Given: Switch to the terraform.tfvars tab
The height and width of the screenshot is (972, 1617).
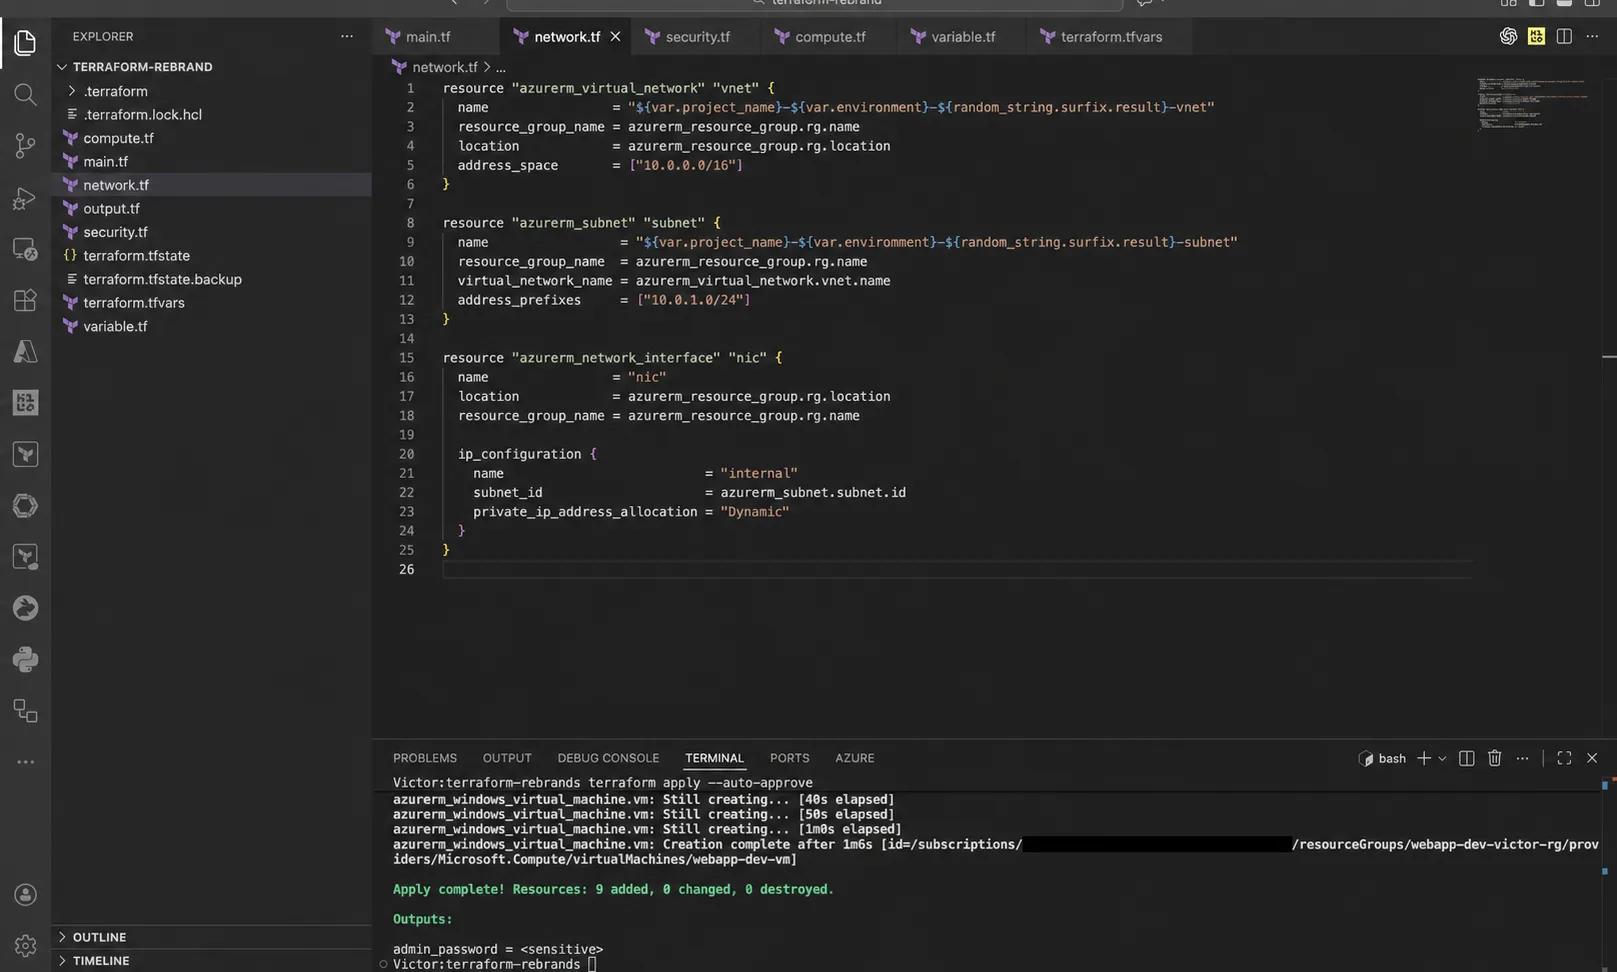Looking at the screenshot, I should coord(1111,37).
